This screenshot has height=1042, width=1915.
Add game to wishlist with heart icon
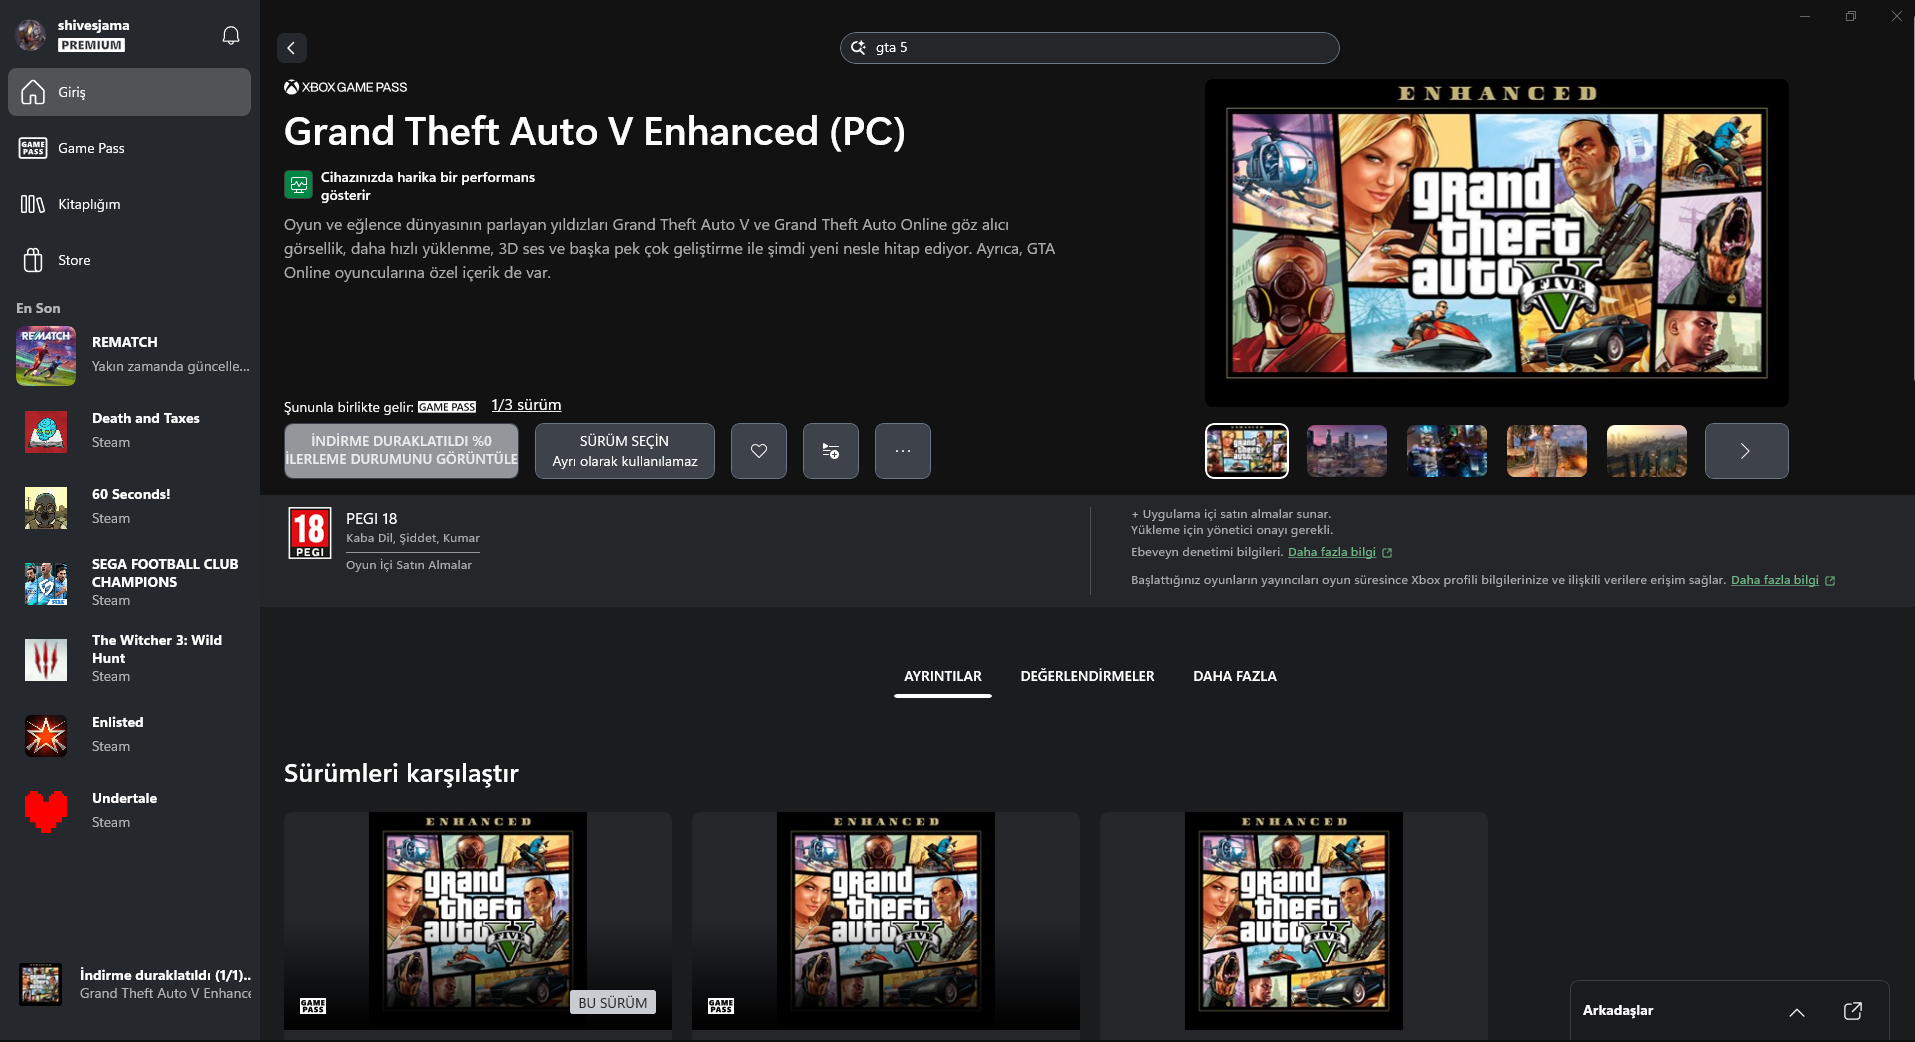pyautogui.click(x=759, y=451)
